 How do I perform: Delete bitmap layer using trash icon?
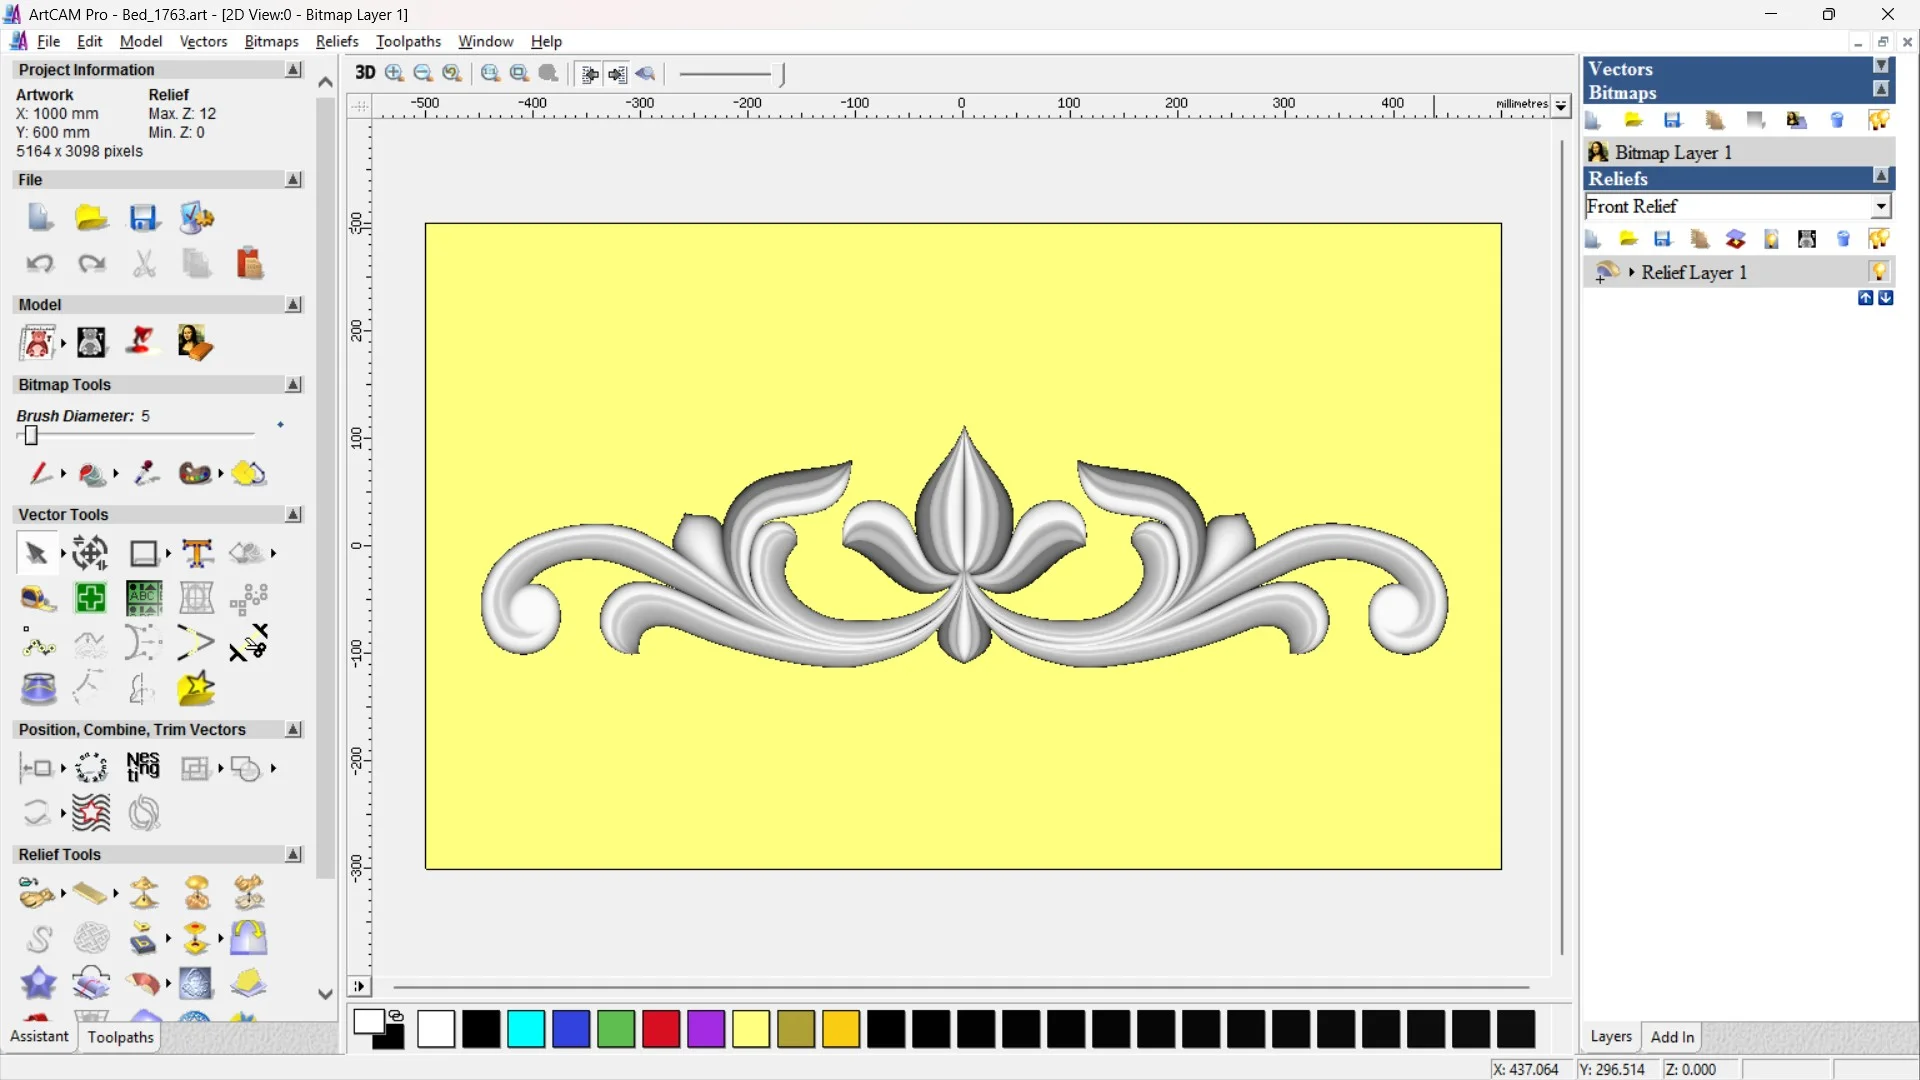click(1837, 121)
